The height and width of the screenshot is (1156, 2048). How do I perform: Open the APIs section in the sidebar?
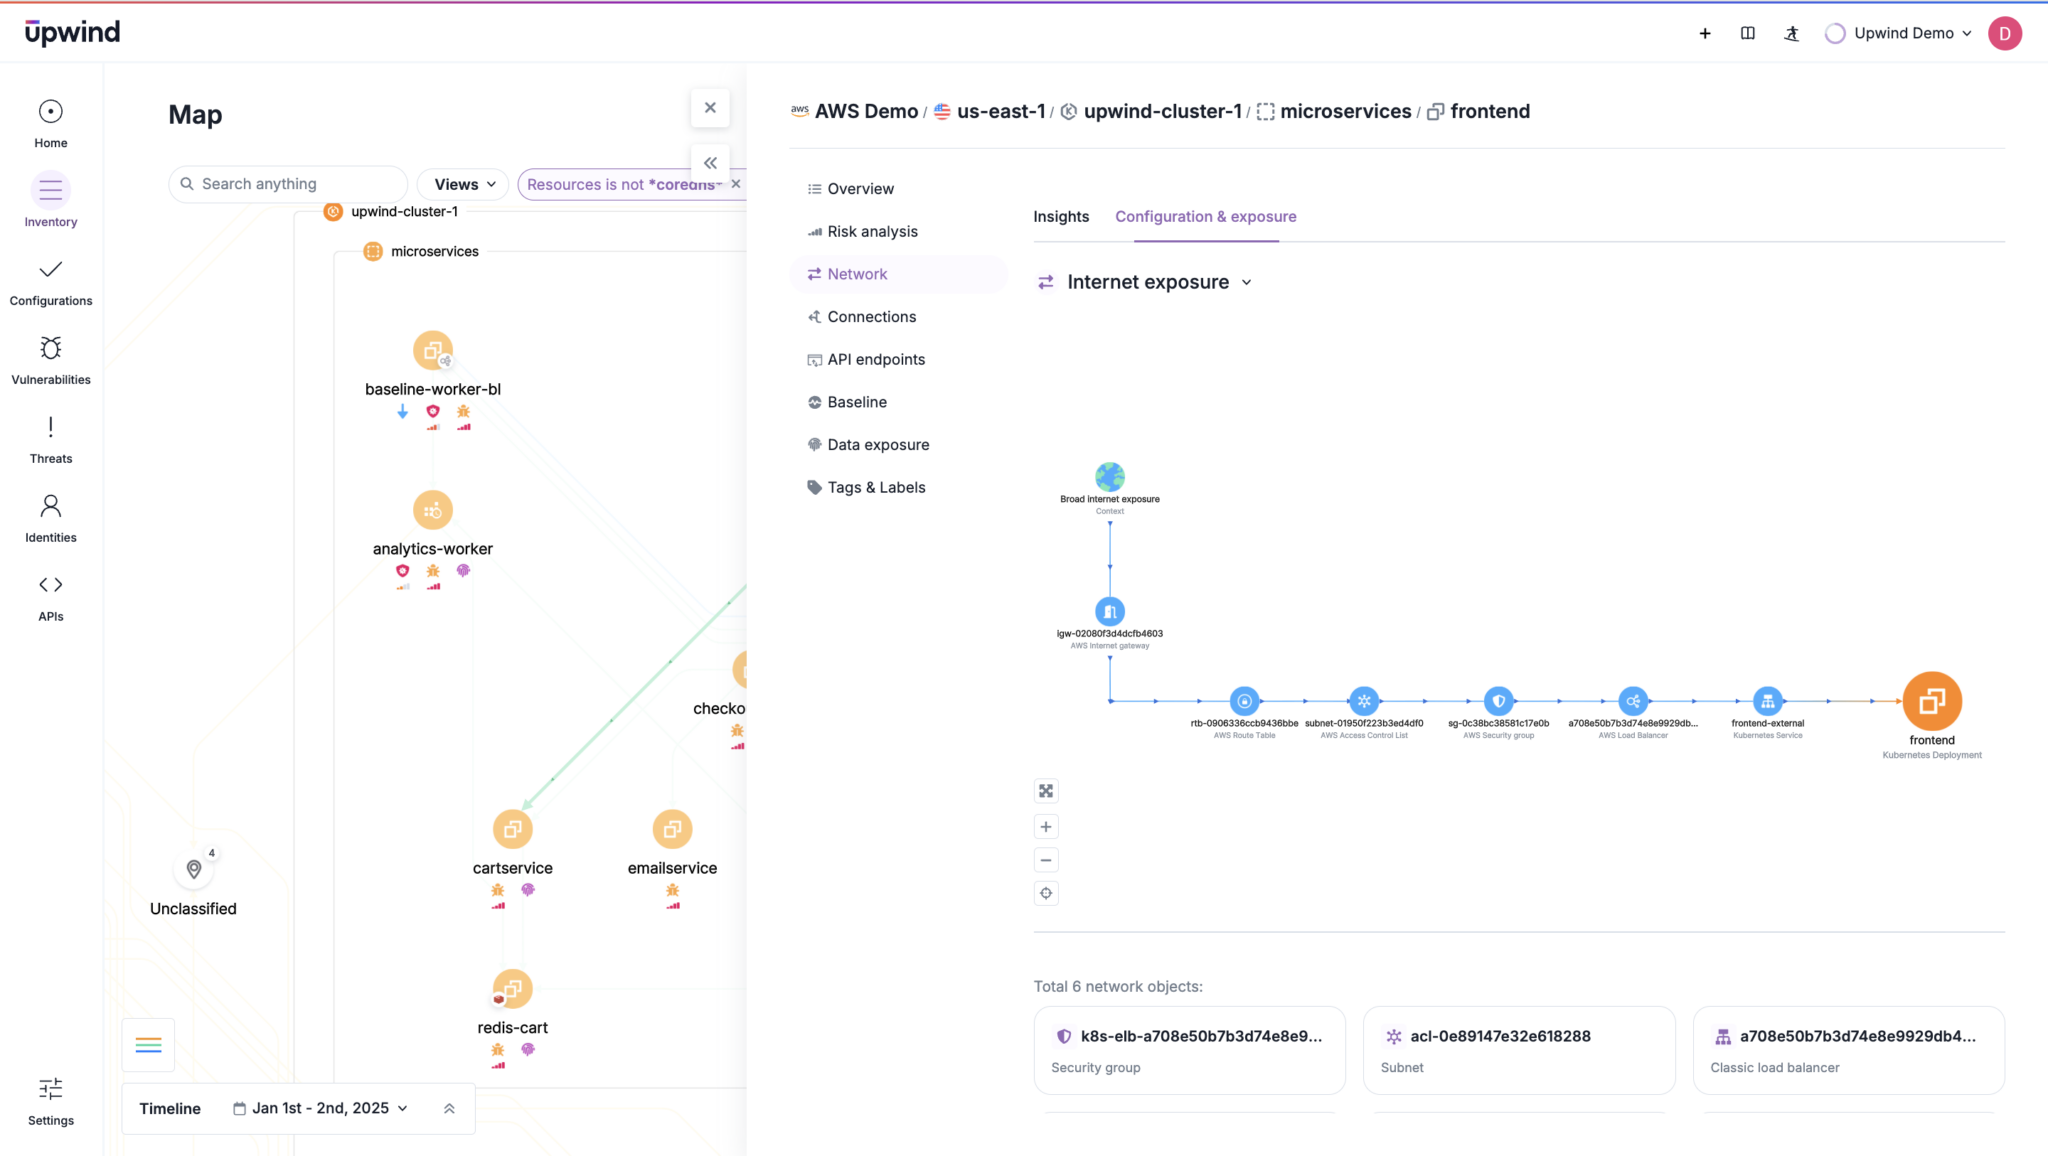pos(50,596)
